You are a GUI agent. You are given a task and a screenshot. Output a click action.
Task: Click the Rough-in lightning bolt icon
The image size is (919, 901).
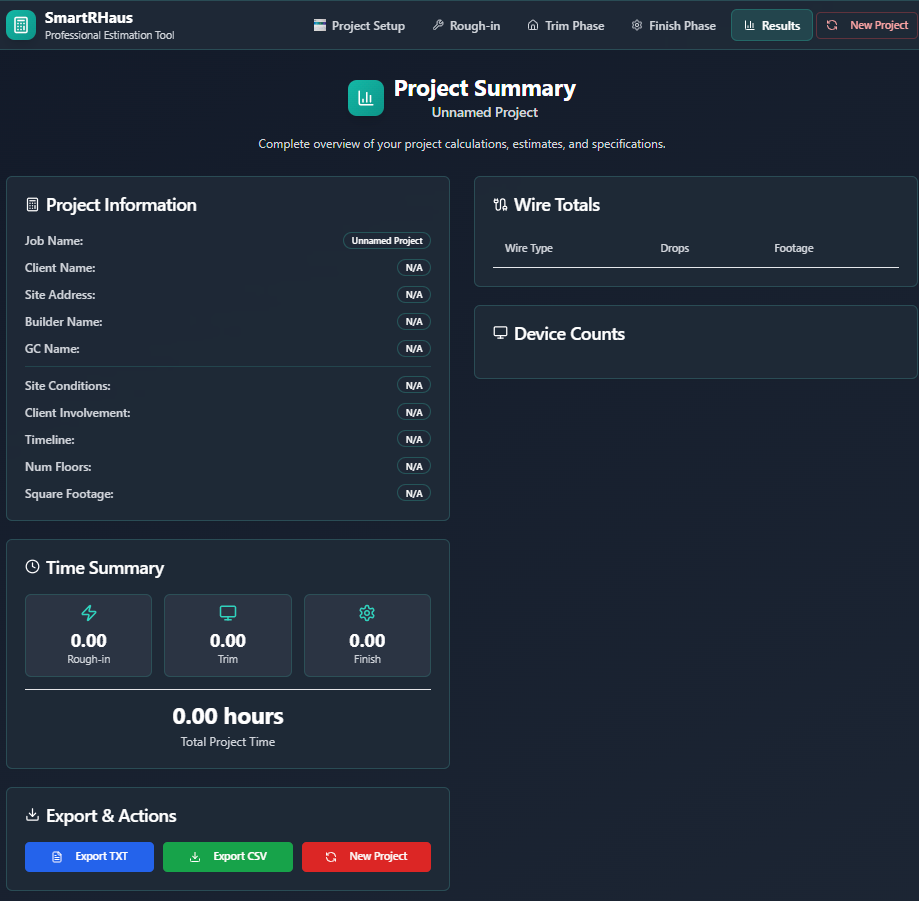click(89, 613)
